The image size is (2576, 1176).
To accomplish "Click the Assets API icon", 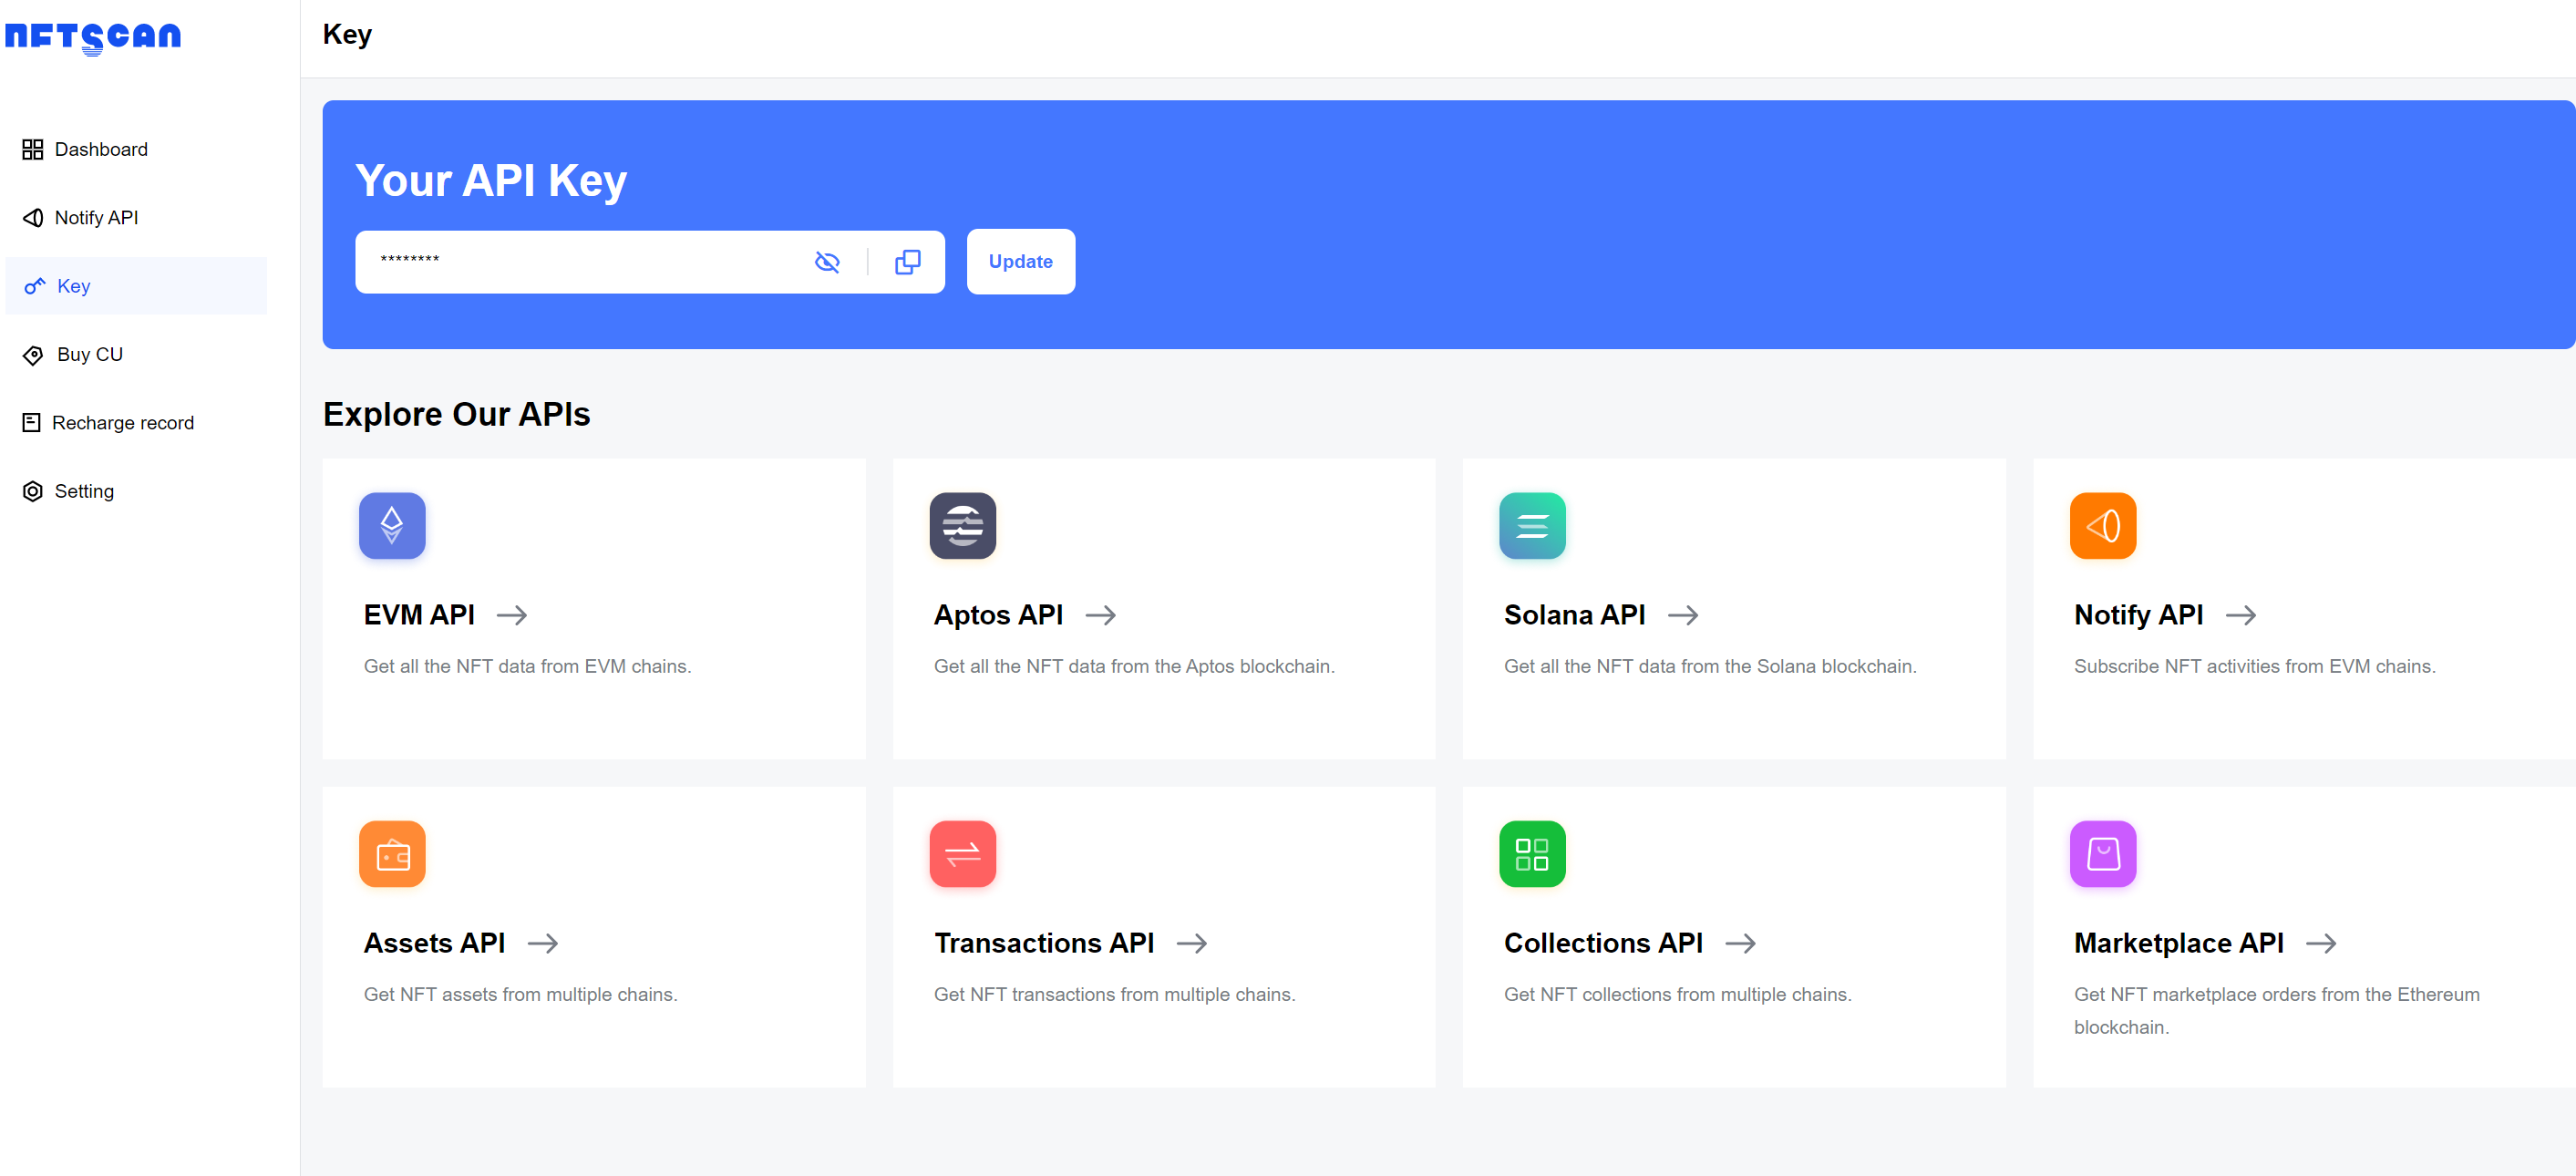I will 391,852.
